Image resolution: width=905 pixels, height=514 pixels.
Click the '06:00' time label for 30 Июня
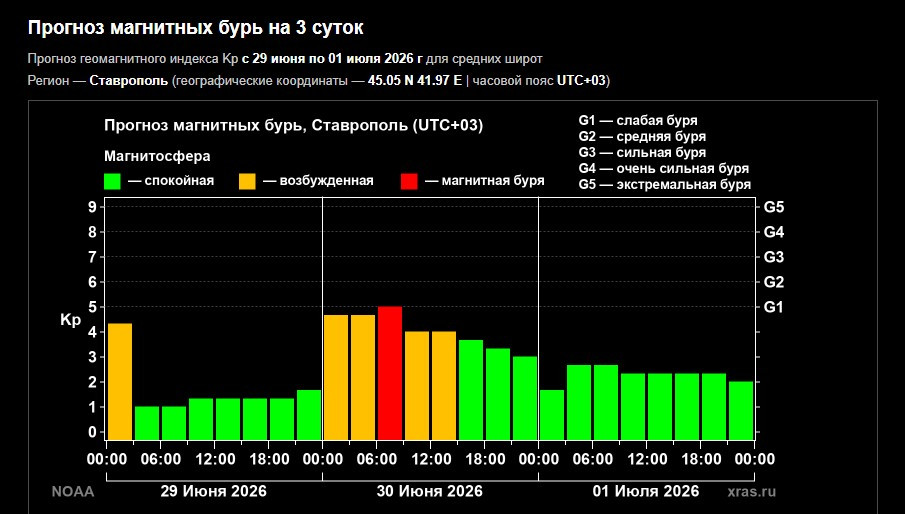click(377, 460)
